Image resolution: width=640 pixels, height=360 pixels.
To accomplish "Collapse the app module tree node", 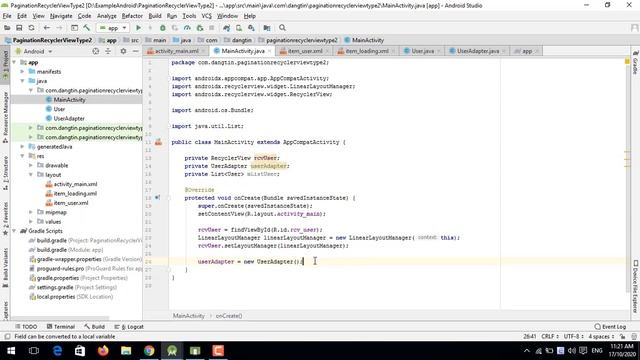I will (x=14, y=62).
